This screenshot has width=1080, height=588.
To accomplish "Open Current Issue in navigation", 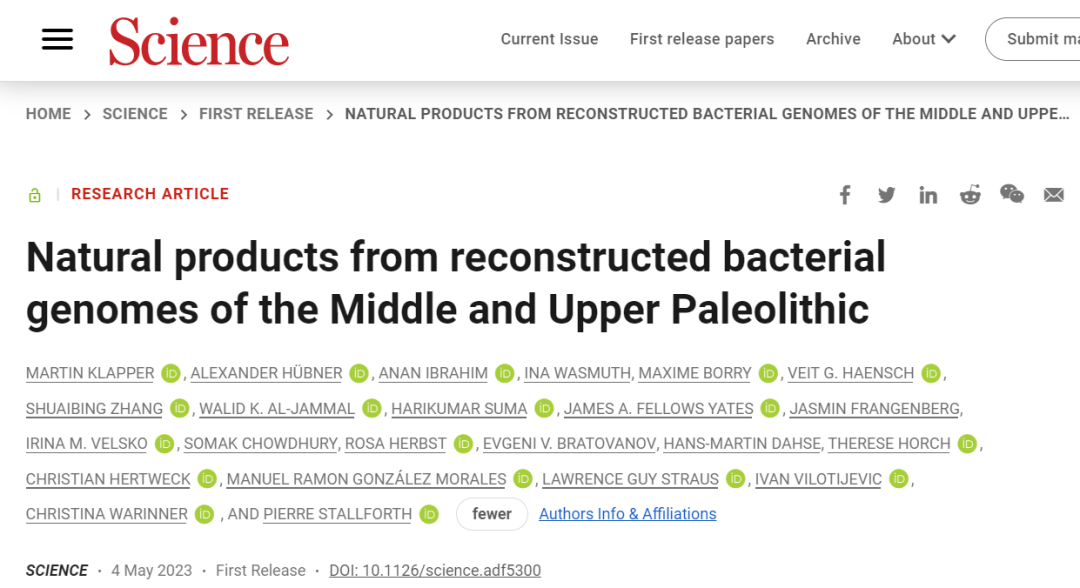I will (549, 39).
